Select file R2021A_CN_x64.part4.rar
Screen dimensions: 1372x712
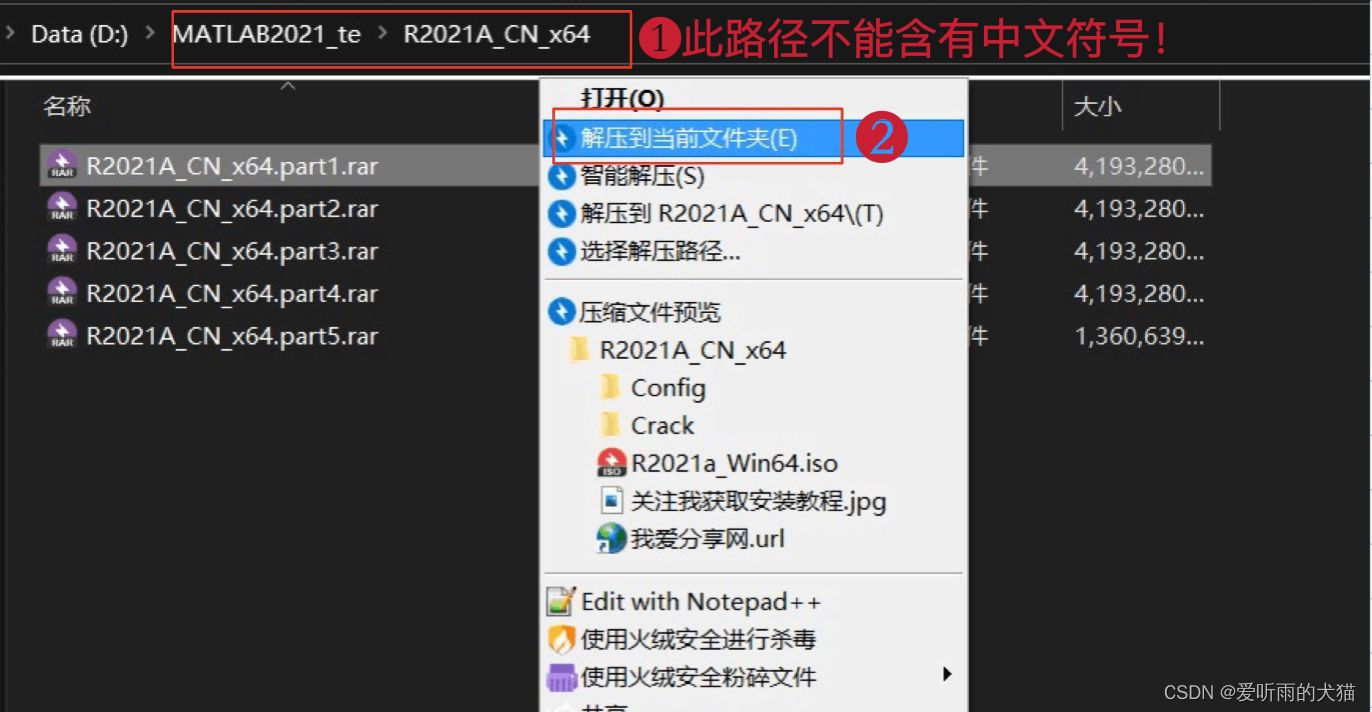[232, 294]
